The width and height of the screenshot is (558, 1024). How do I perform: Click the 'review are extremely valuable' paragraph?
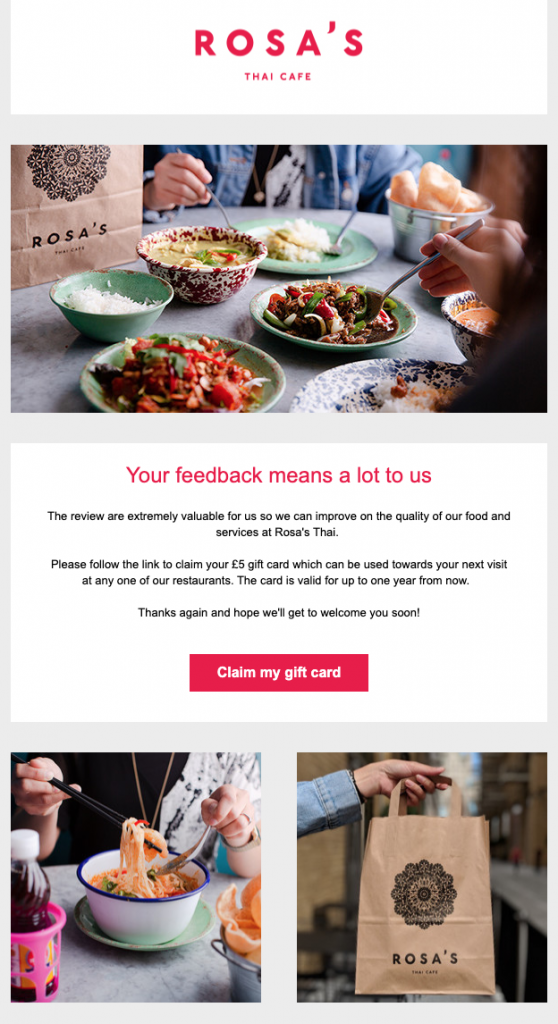(x=279, y=524)
